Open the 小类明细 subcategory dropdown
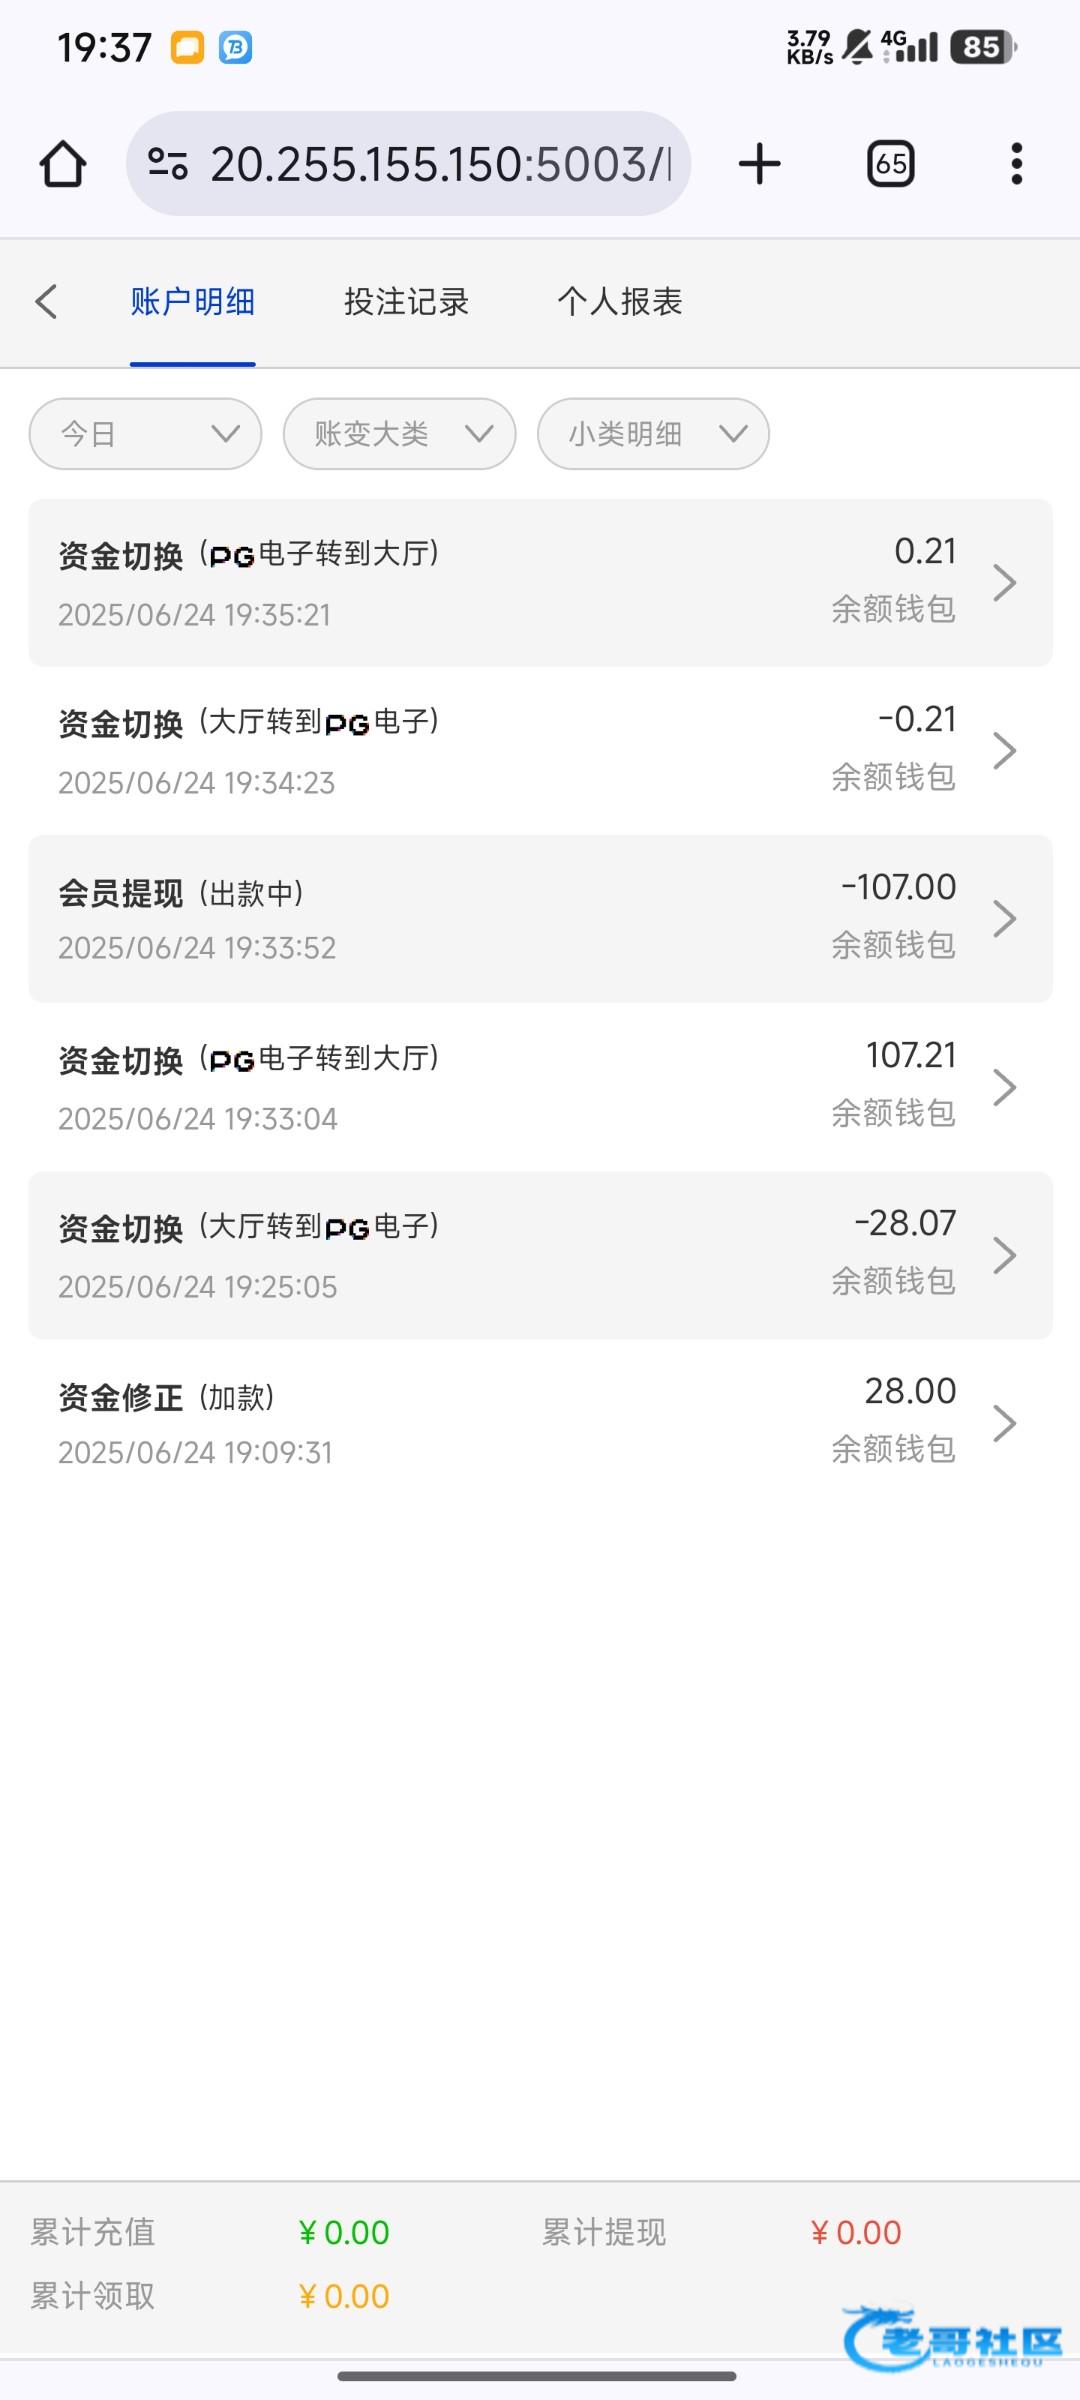Image resolution: width=1080 pixels, height=2400 pixels. (653, 434)
